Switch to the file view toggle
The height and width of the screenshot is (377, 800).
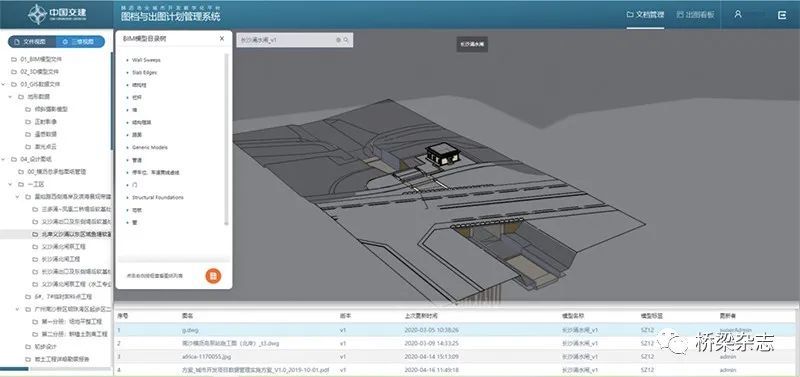pyautogui.click(x=31, y=42)
